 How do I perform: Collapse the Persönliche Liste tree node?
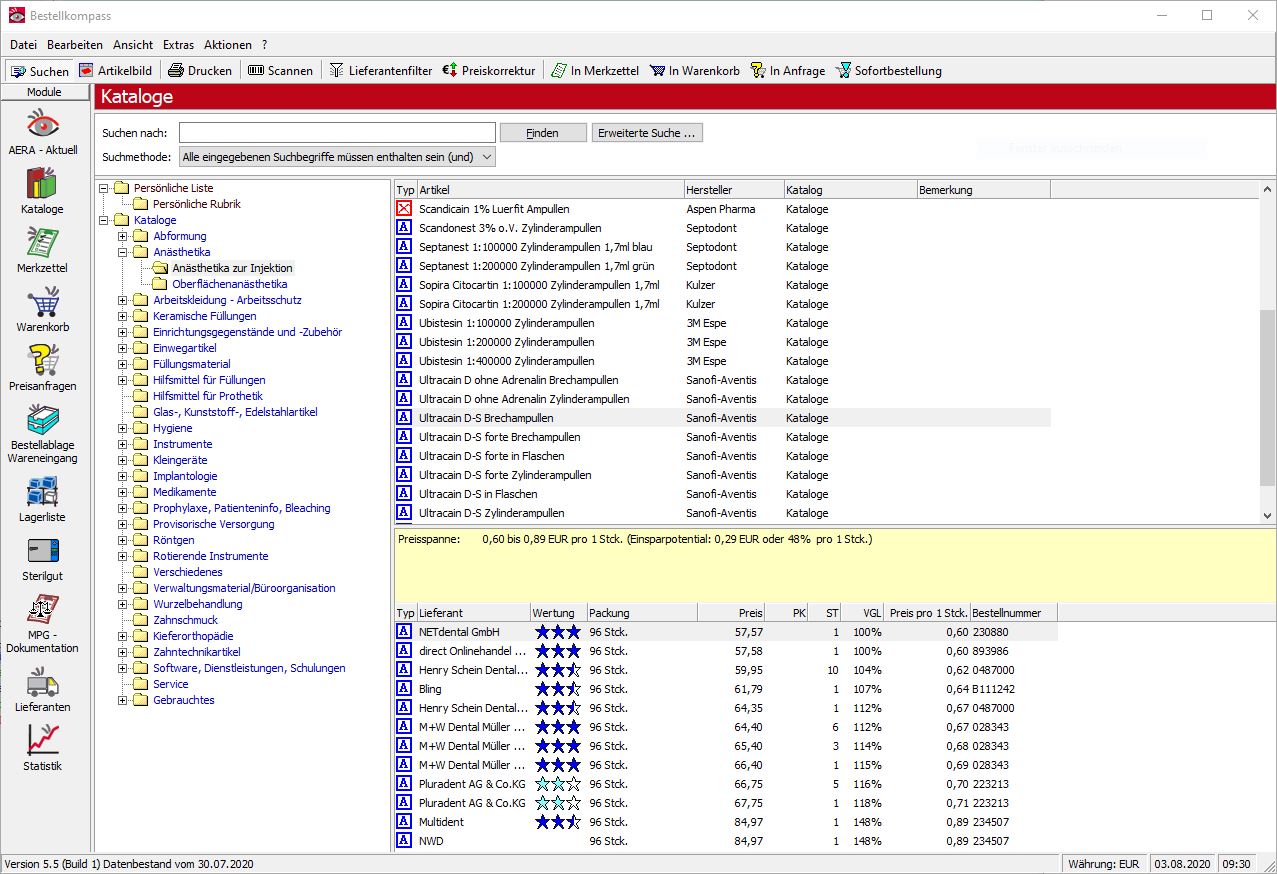click(x=104, y=188)
